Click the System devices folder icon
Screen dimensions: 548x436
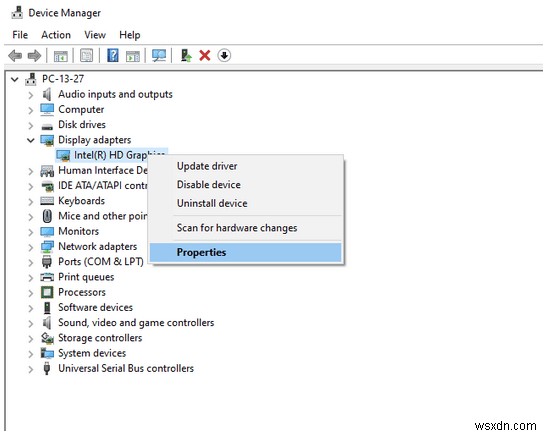point(47,353)
